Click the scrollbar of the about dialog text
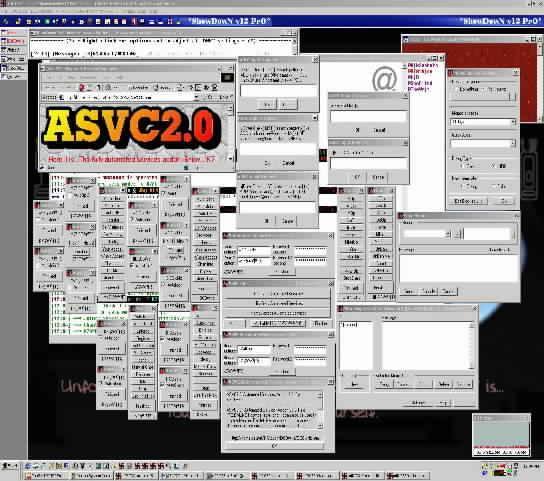 pos(320,411)
